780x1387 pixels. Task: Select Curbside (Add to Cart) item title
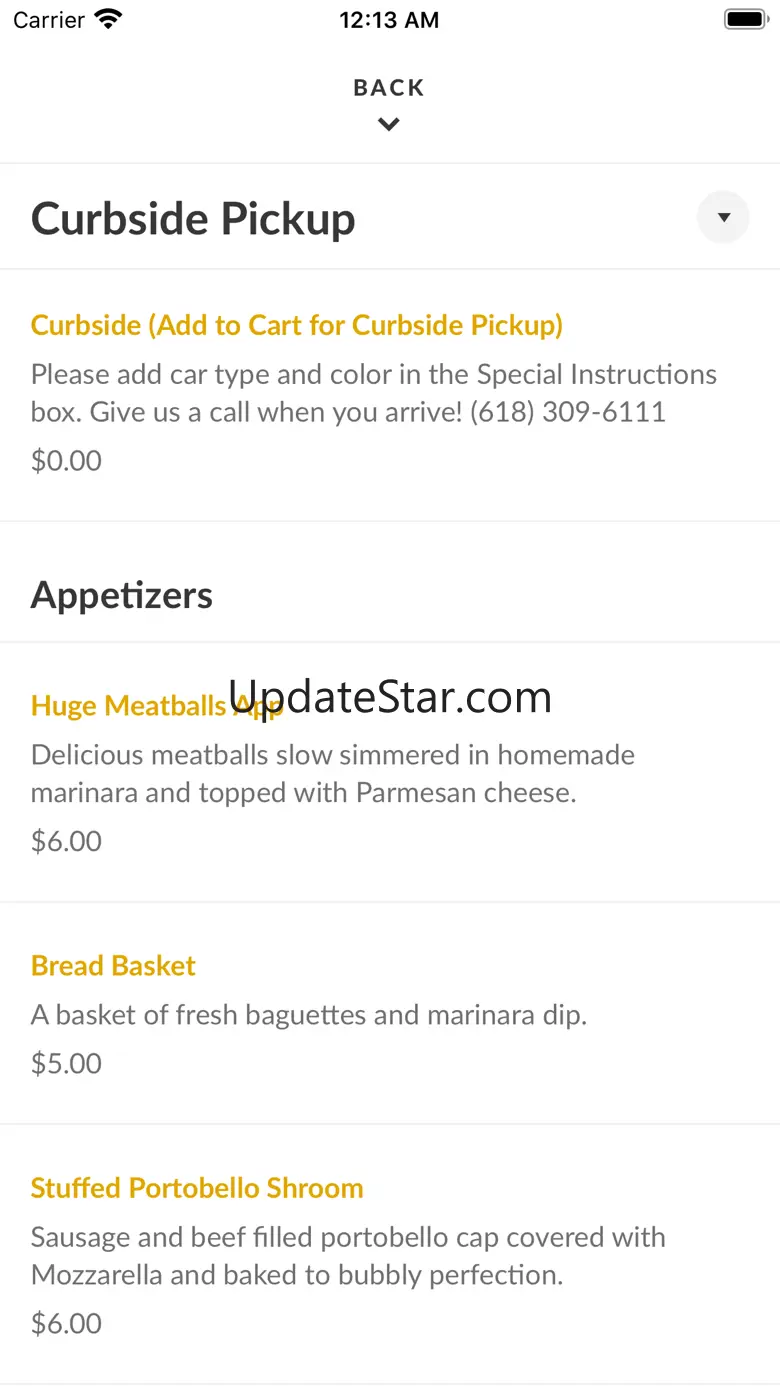tap(297, 325)
